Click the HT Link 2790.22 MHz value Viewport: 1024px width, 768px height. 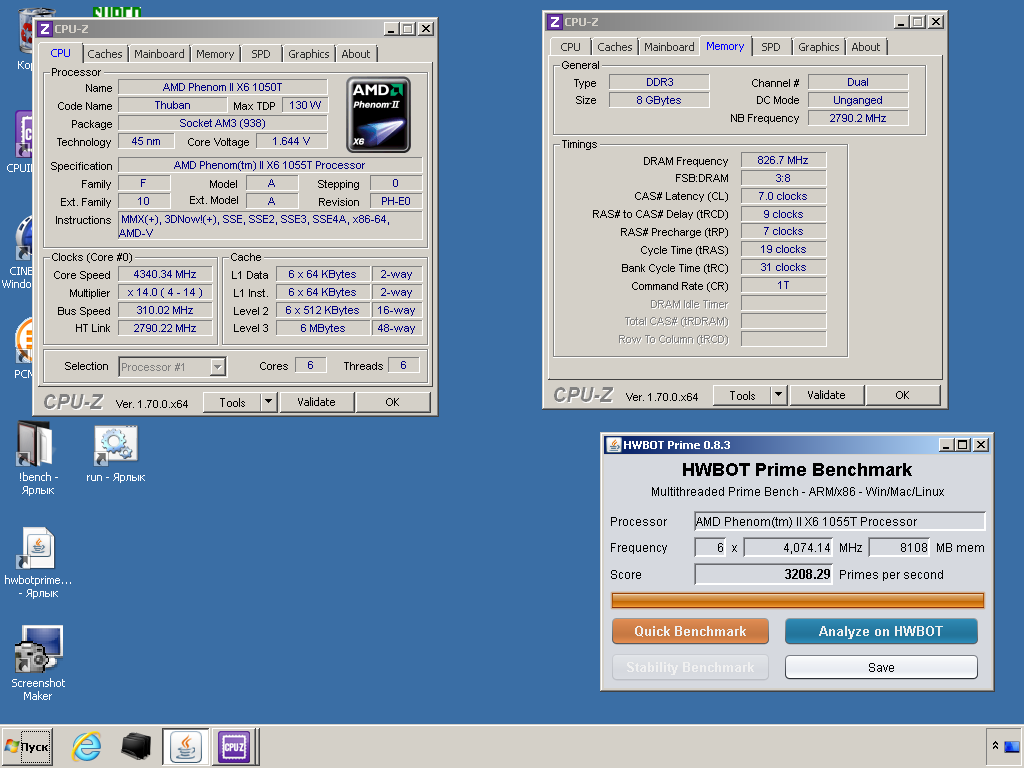tap(165, 328)
